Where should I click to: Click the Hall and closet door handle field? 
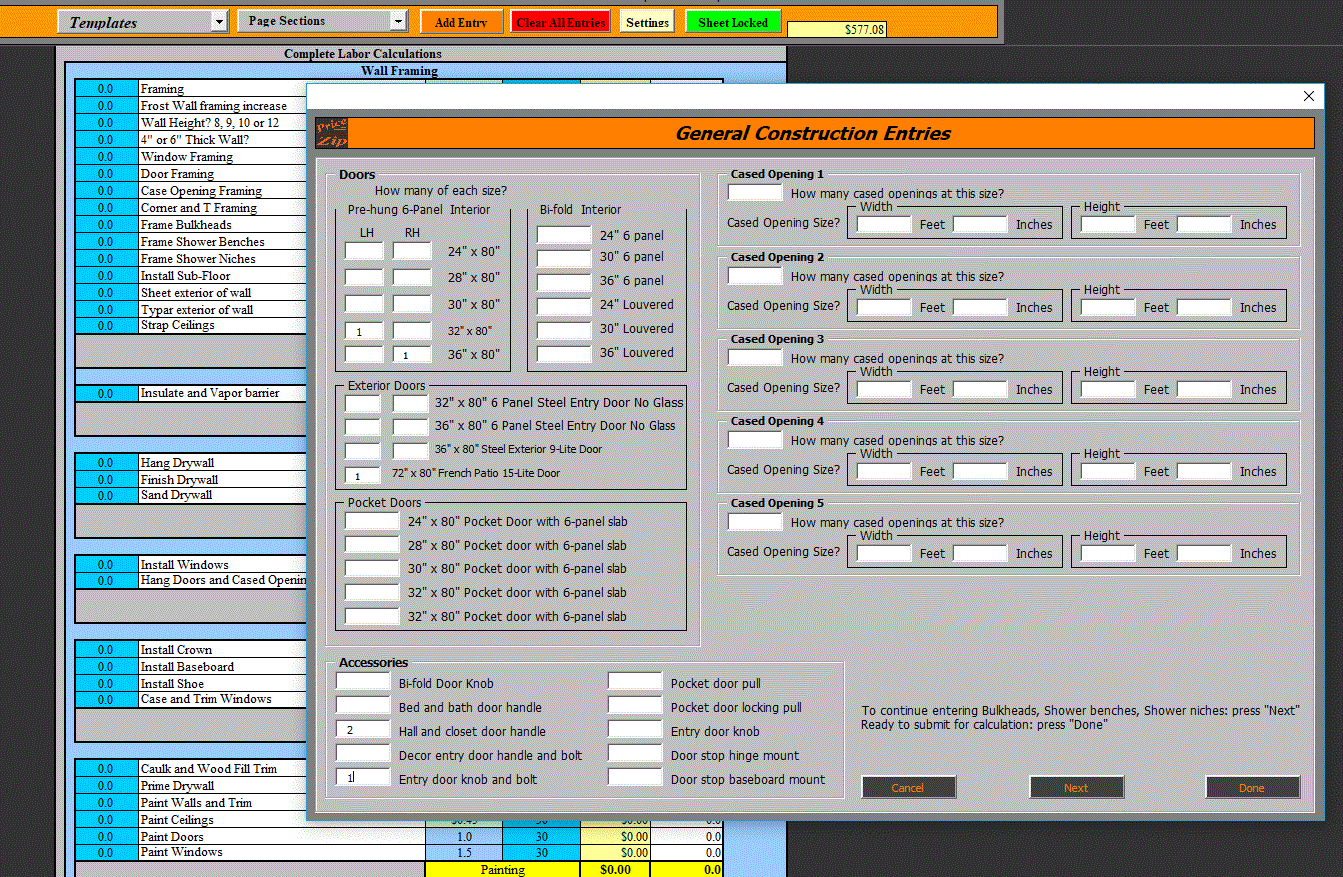(x=363, y=730)
